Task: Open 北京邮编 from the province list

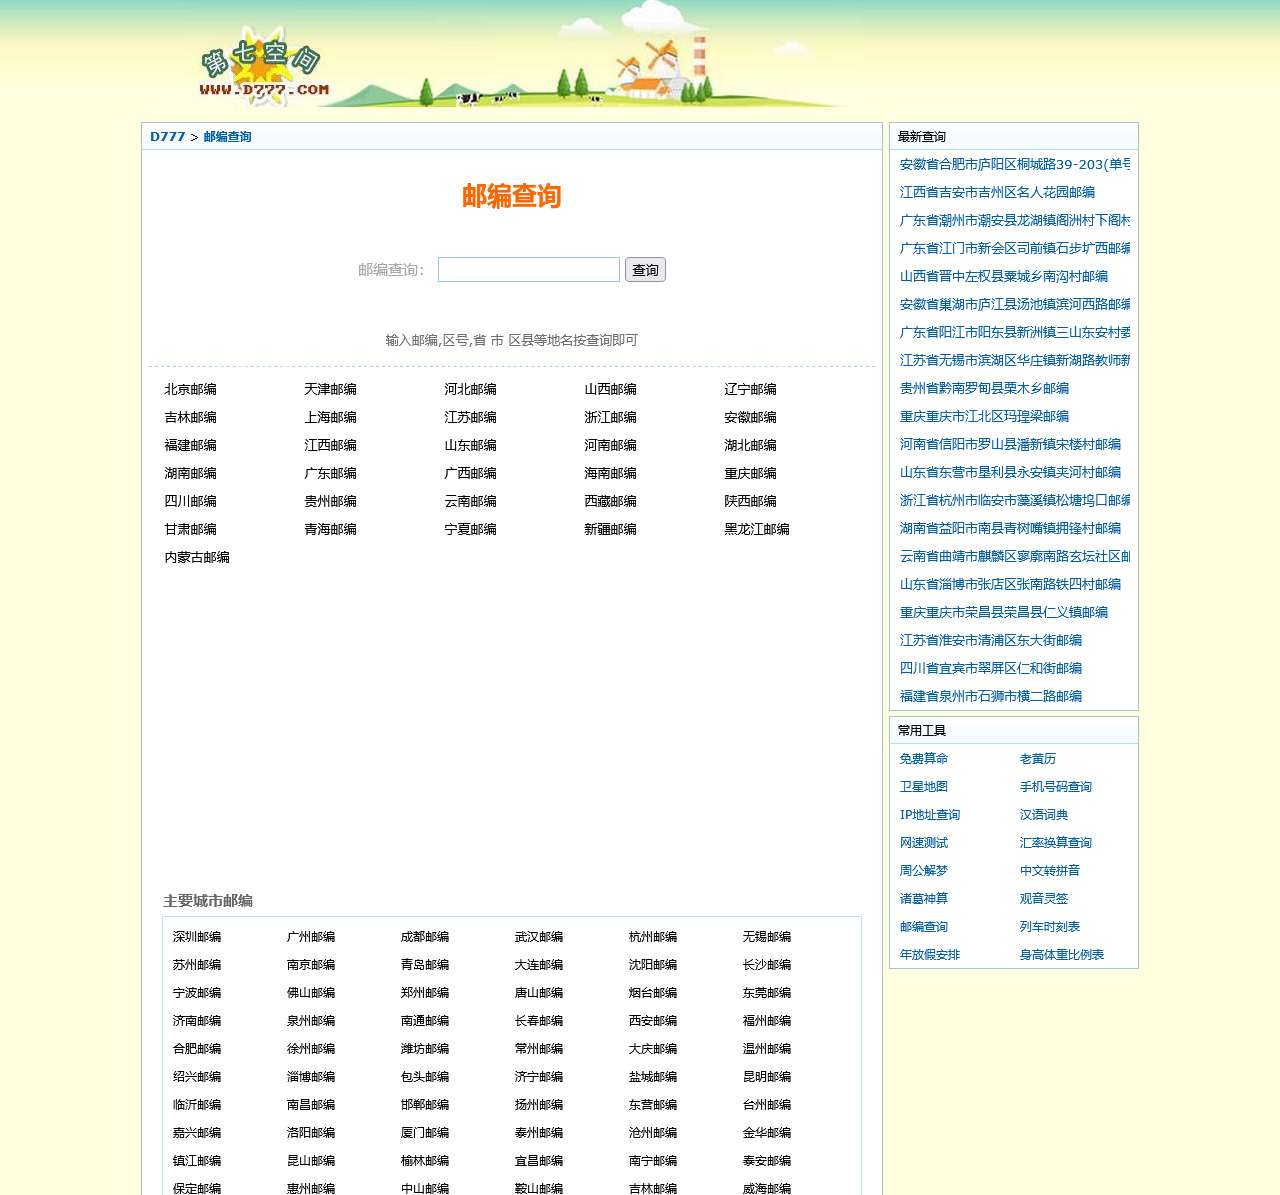Action: click(190, 389)
